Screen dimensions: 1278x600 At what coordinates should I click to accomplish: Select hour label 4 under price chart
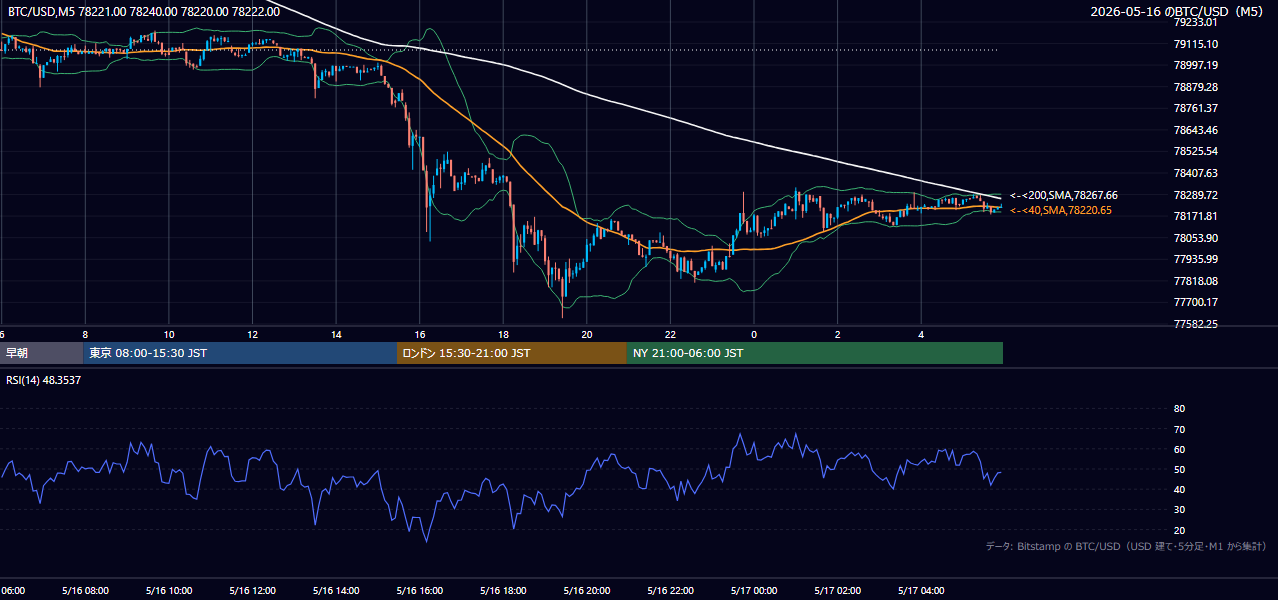[x=921, y=334]
